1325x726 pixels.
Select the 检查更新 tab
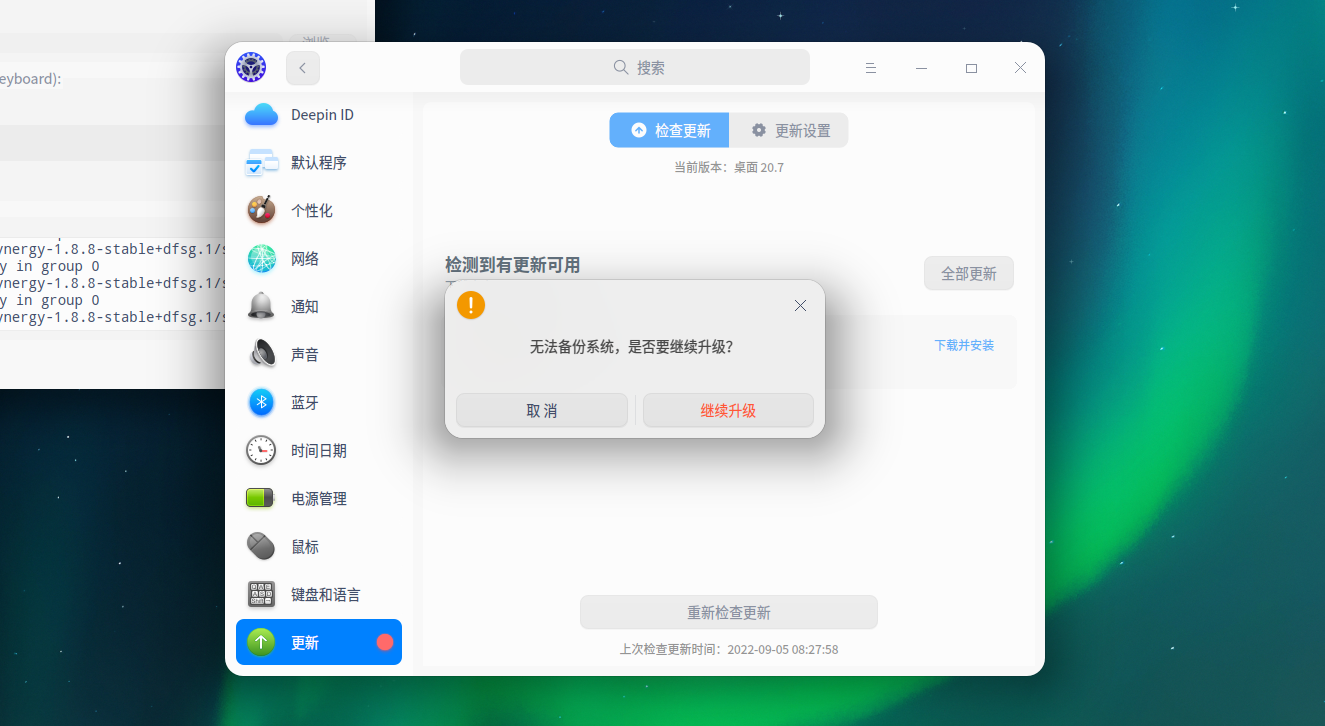pos(668,130)
